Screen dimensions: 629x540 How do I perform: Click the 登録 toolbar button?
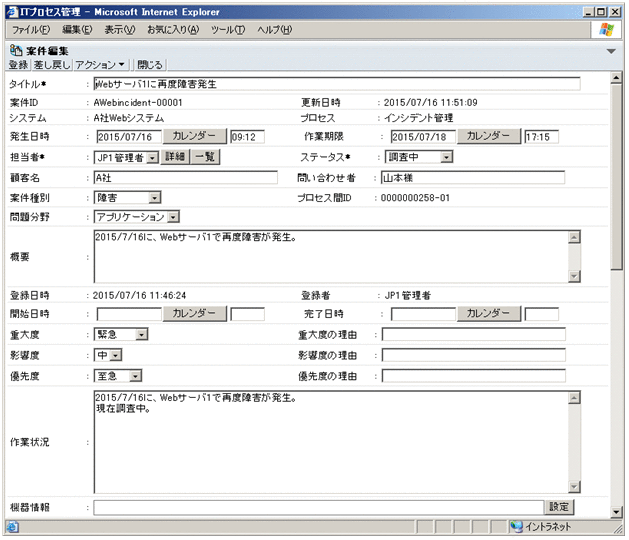tap(18, 65)
